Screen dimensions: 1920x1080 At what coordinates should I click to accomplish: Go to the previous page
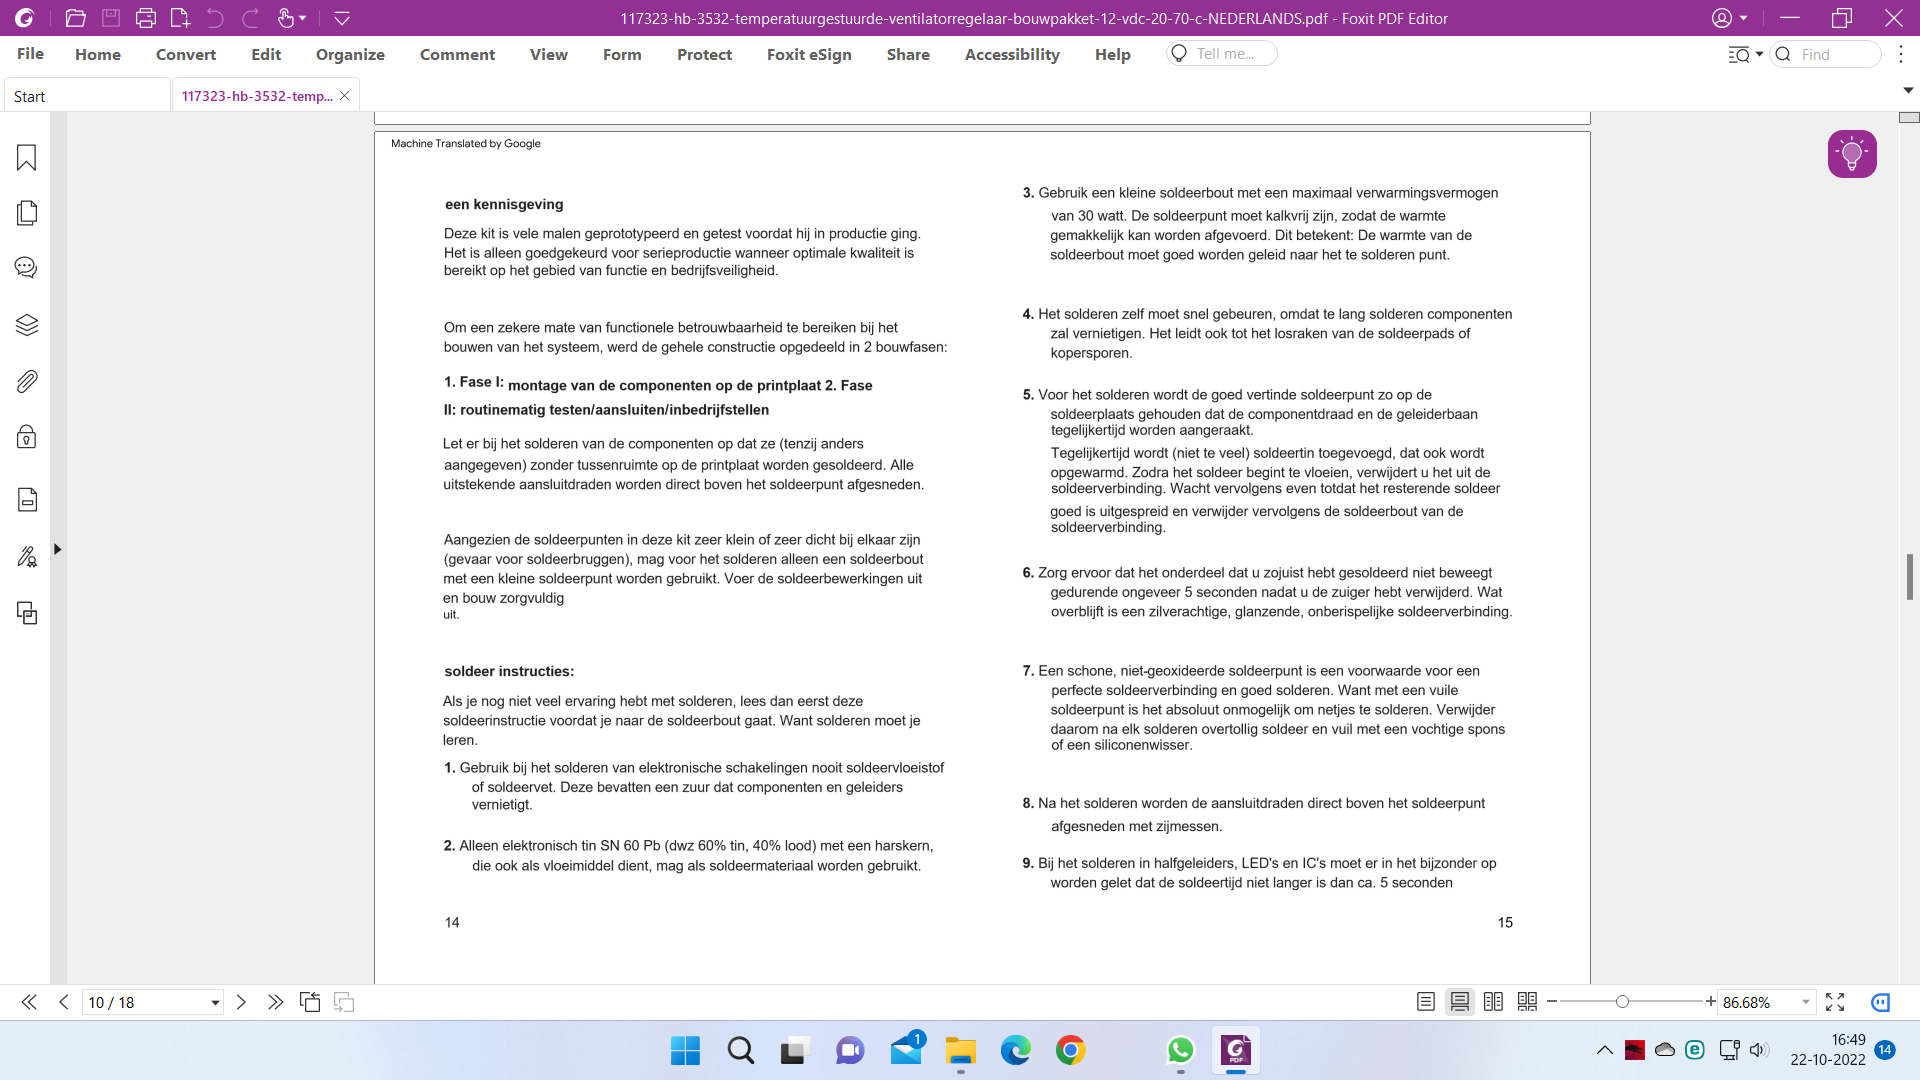click(x=64, y=1002)
